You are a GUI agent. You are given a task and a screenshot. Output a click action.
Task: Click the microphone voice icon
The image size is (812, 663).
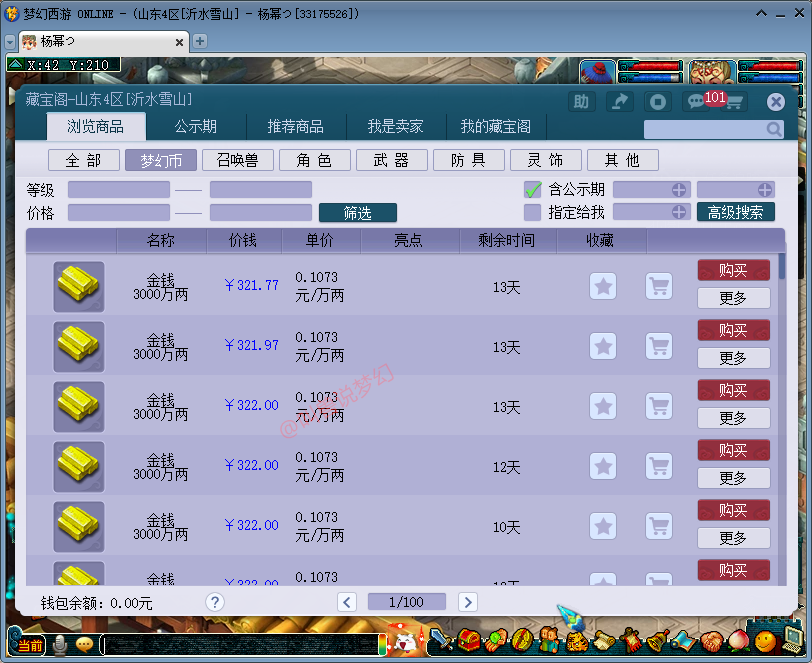pyautogui.click(x=61, y=645)
